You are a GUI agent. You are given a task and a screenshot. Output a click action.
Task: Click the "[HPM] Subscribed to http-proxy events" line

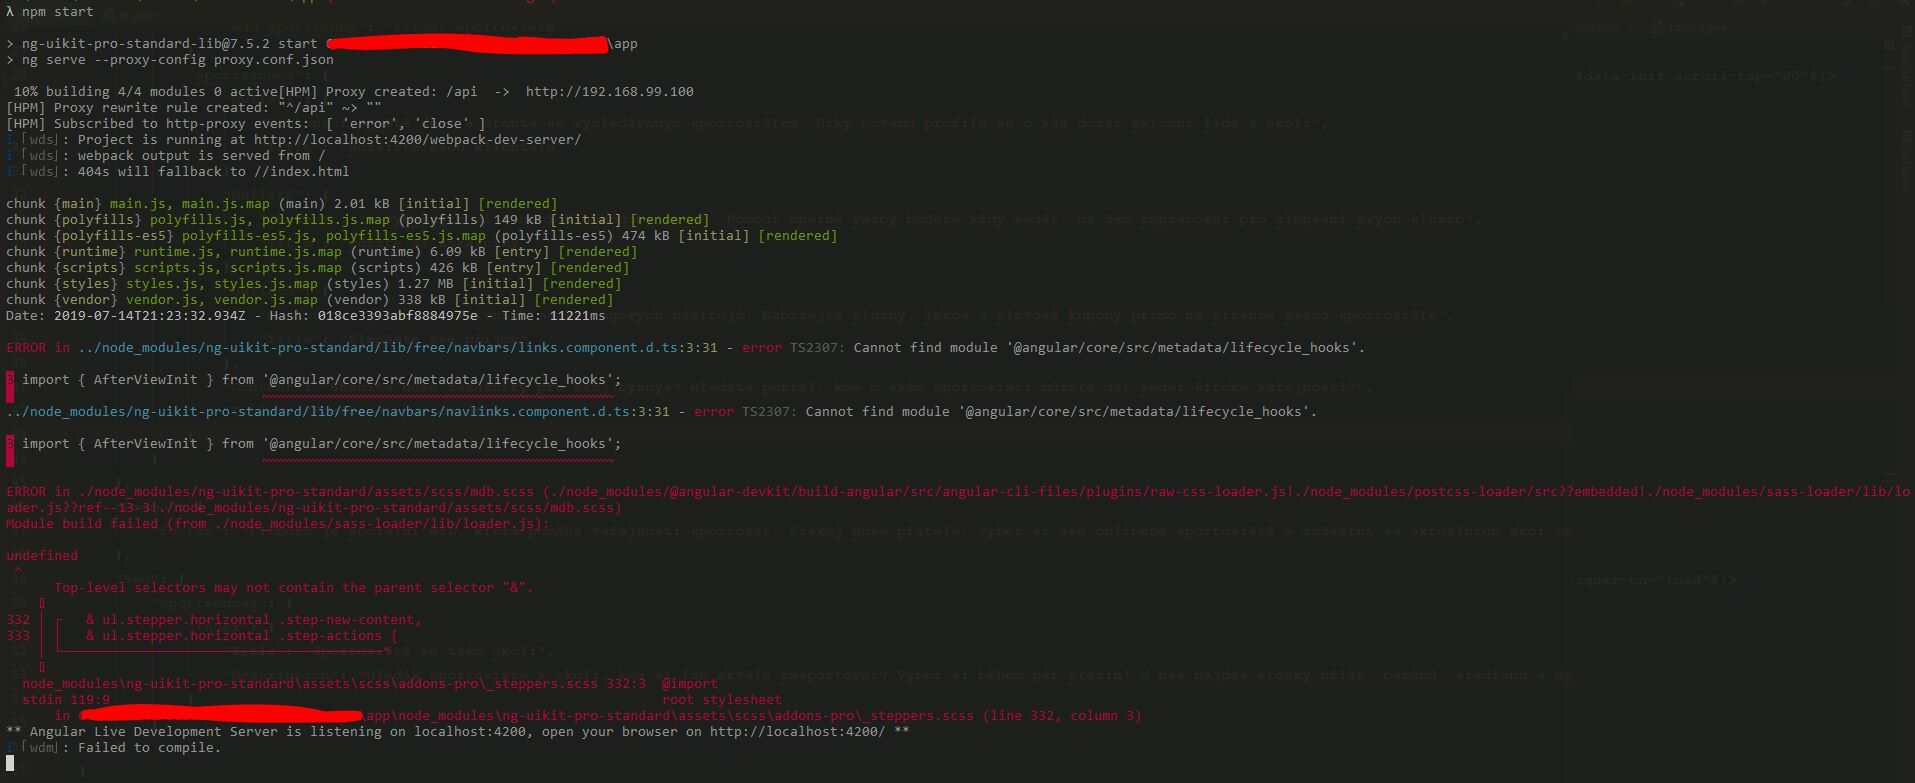[245, 124]
